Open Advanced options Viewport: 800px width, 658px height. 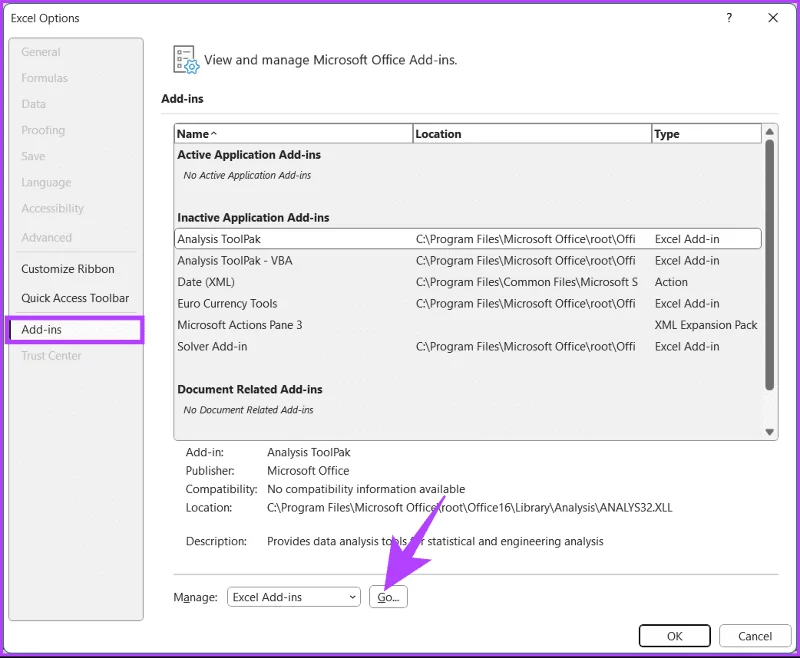coord(46,237)
